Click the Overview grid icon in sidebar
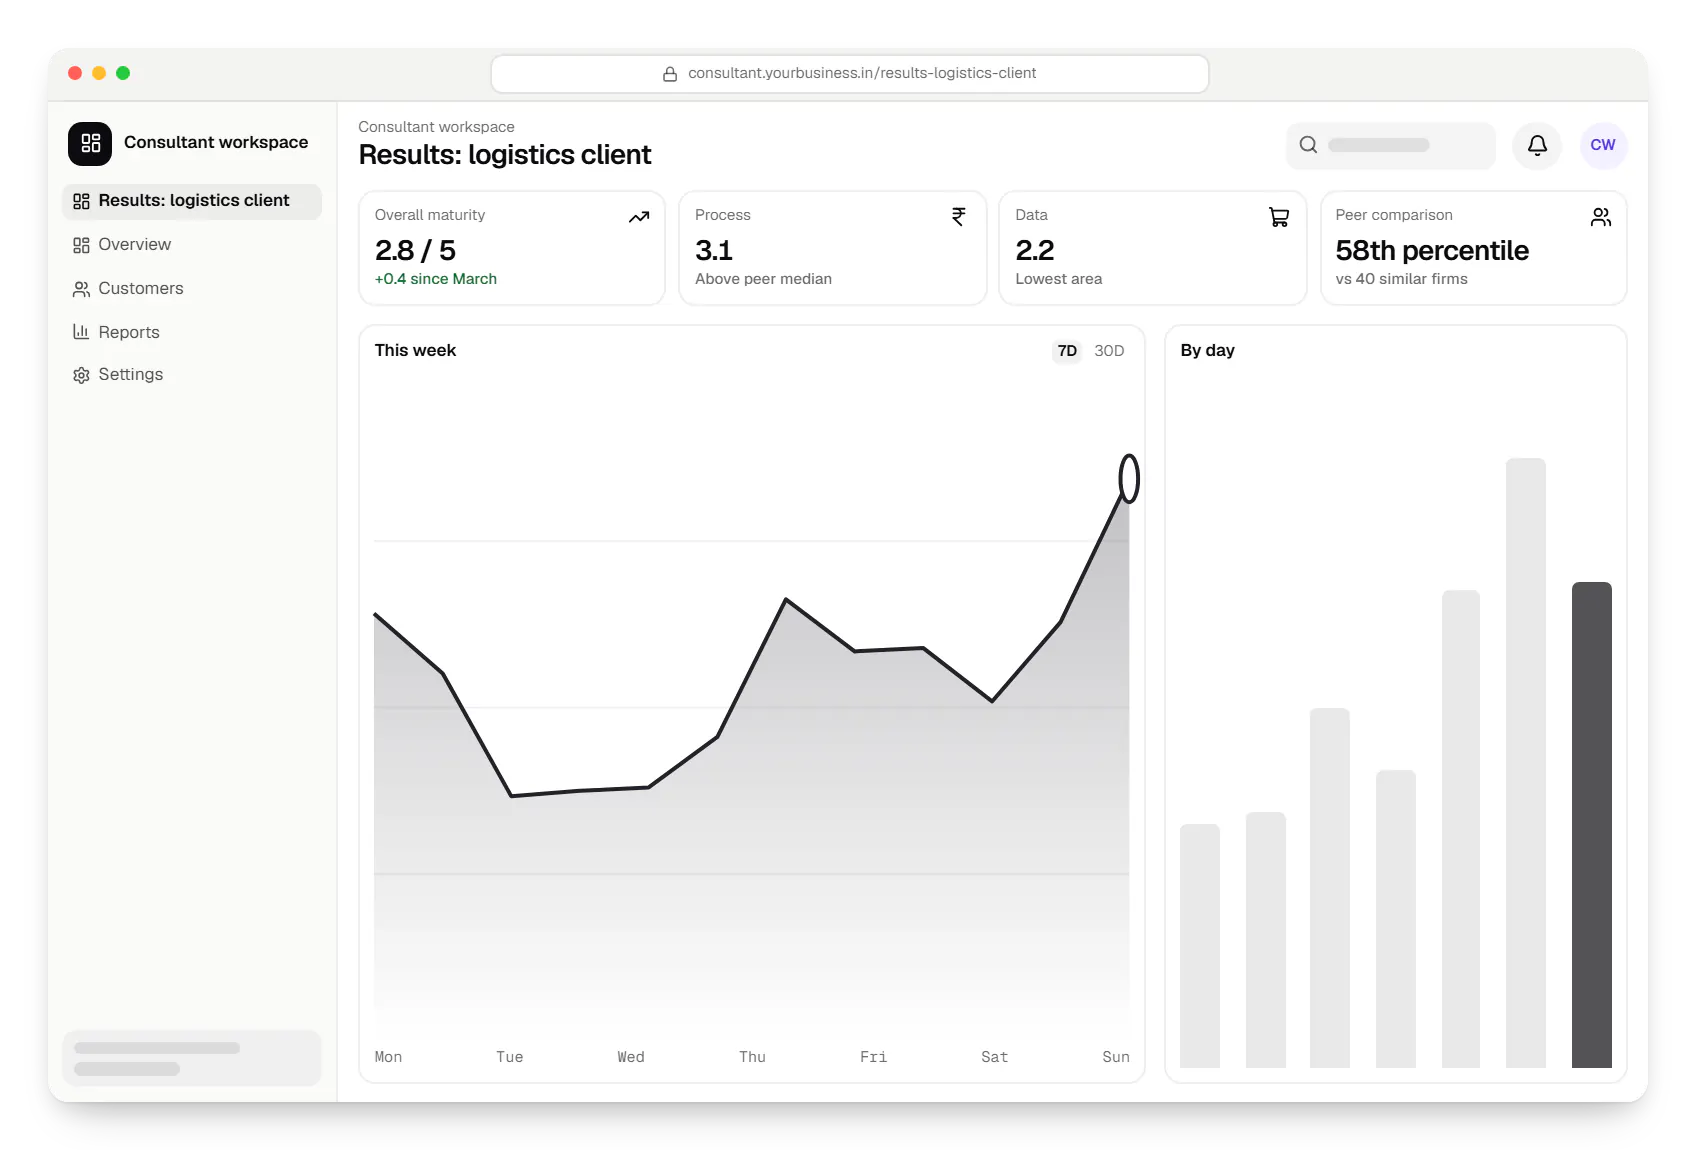Screen dimensions: 1696x1150 click(x=81, y=245)
